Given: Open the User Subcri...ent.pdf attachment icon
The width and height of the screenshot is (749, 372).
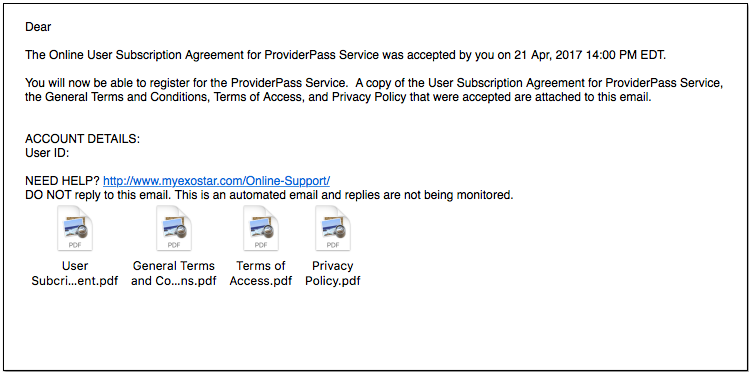Looking at the screenshot, I should tap(75, 228).
